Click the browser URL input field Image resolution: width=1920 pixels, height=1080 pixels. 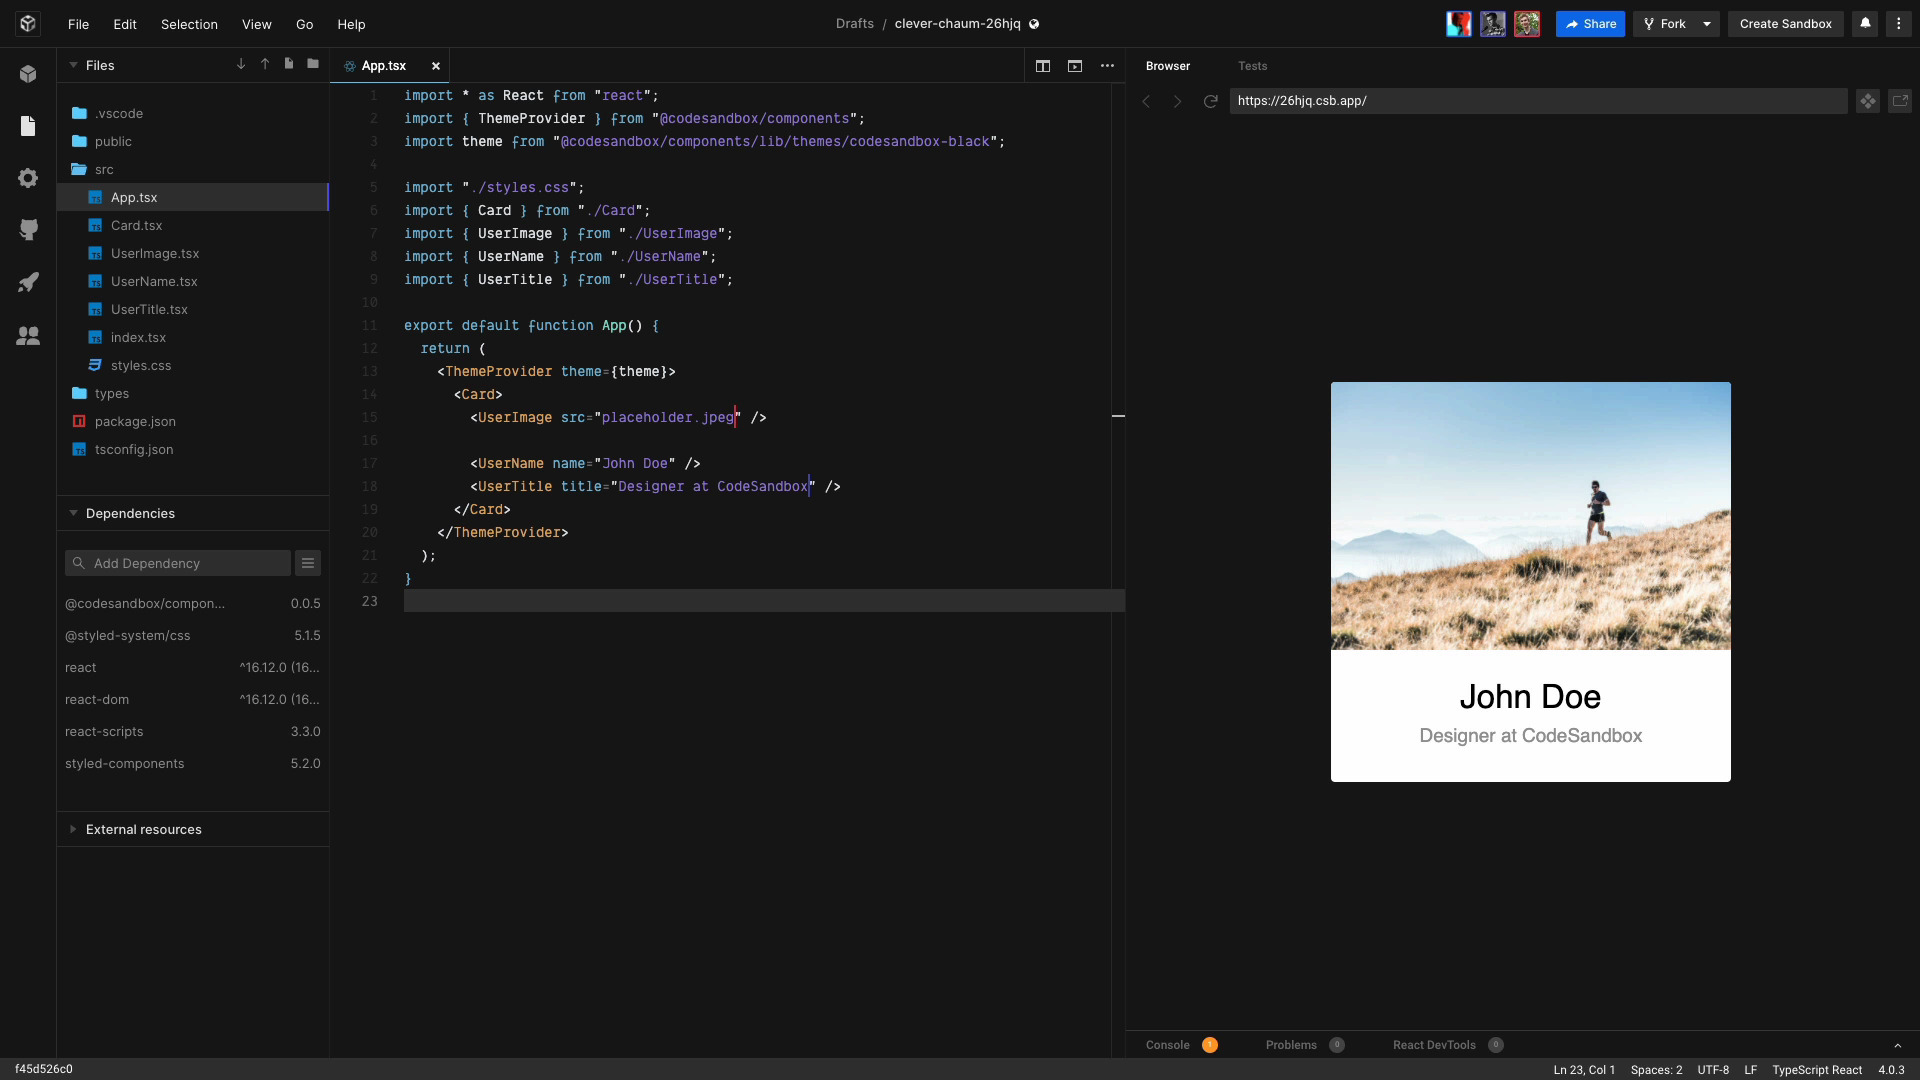pos(1536,100)
